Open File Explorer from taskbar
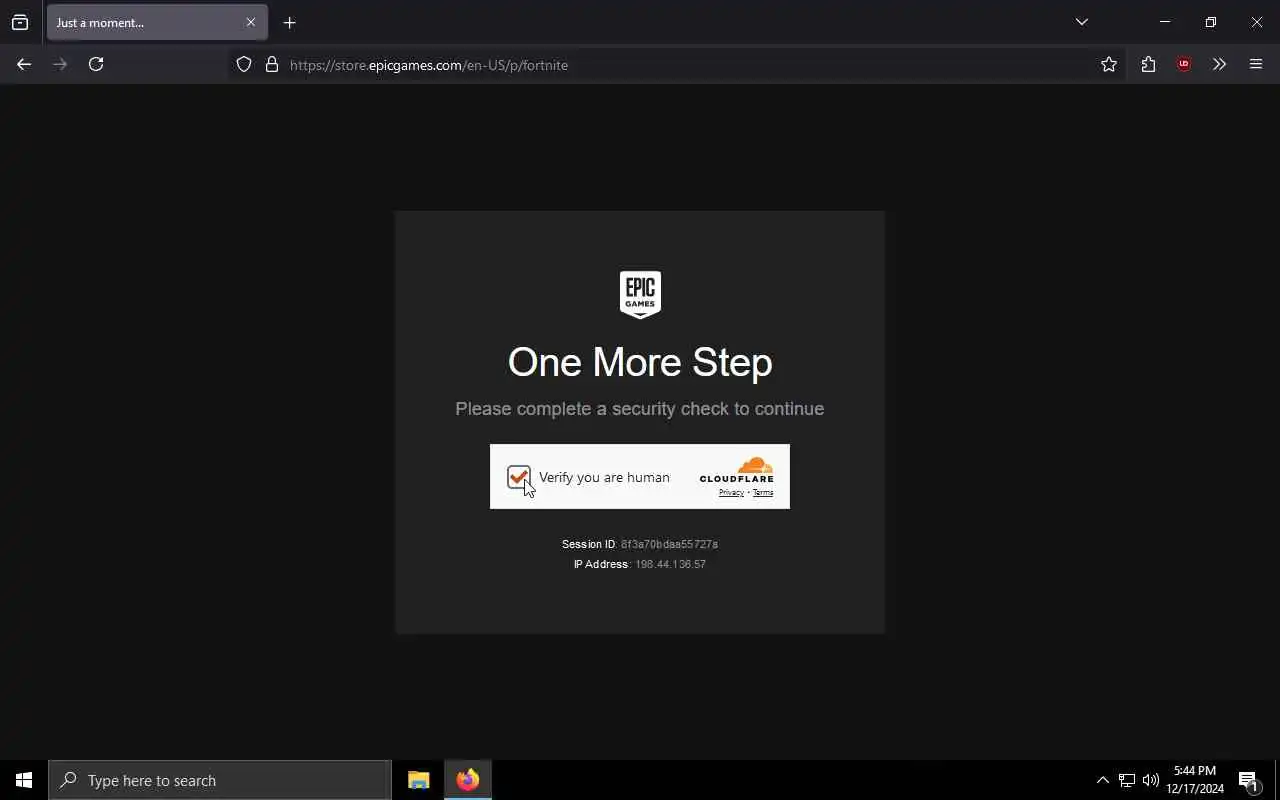1280x800 pixels. click(419, 780)
